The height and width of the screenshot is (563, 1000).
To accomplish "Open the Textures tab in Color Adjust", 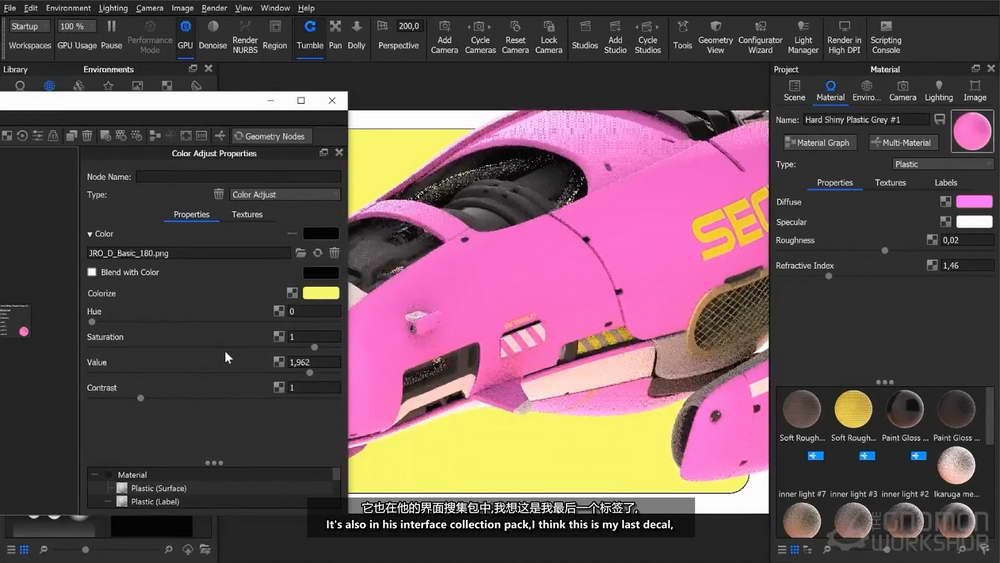I will click(x=247, y=214).
